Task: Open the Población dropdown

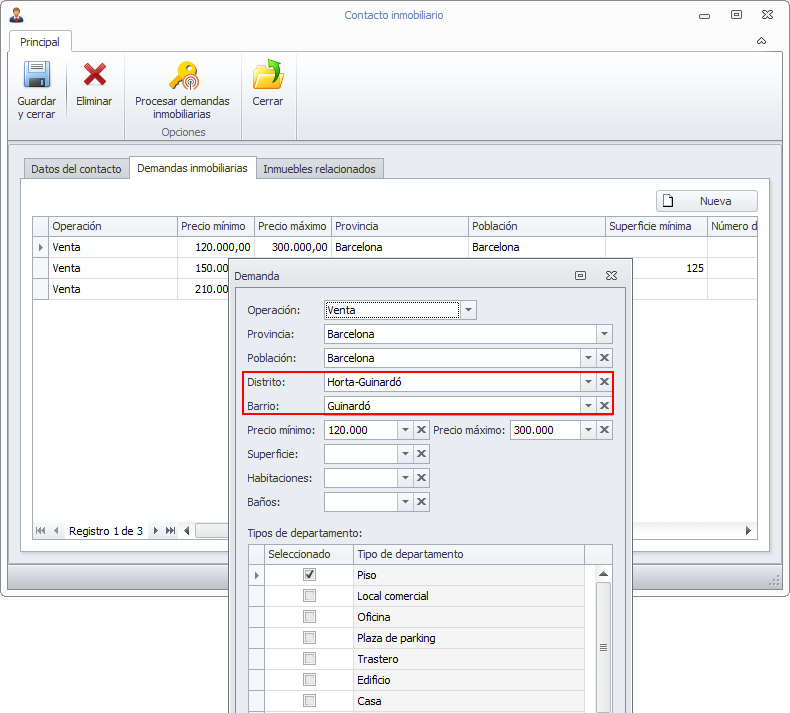Action: 588,358
